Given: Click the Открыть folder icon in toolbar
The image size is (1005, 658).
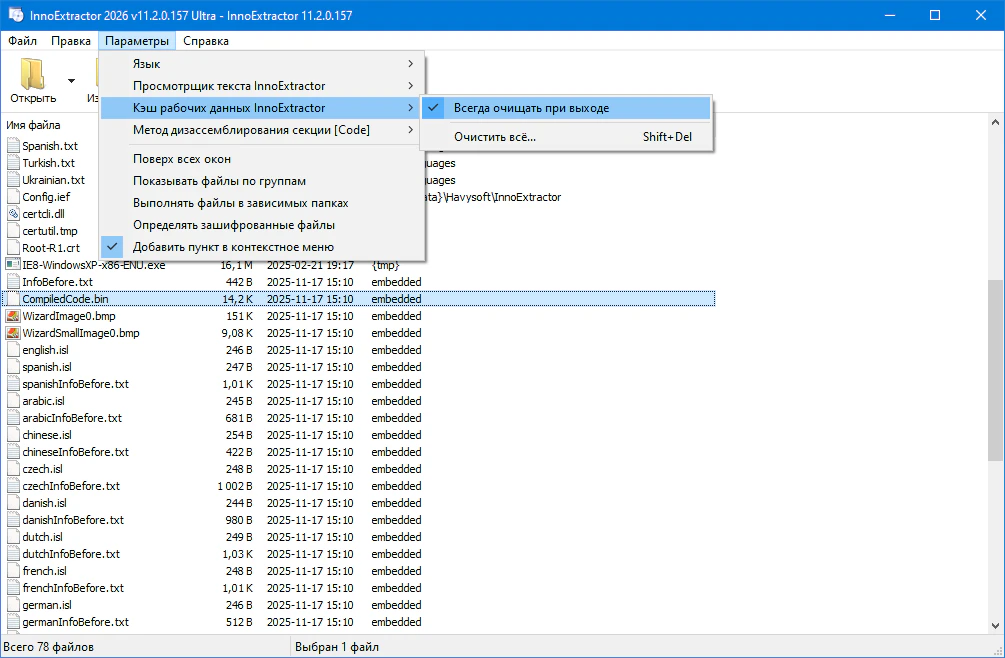Looking at the screenshot, I should 32,75.
